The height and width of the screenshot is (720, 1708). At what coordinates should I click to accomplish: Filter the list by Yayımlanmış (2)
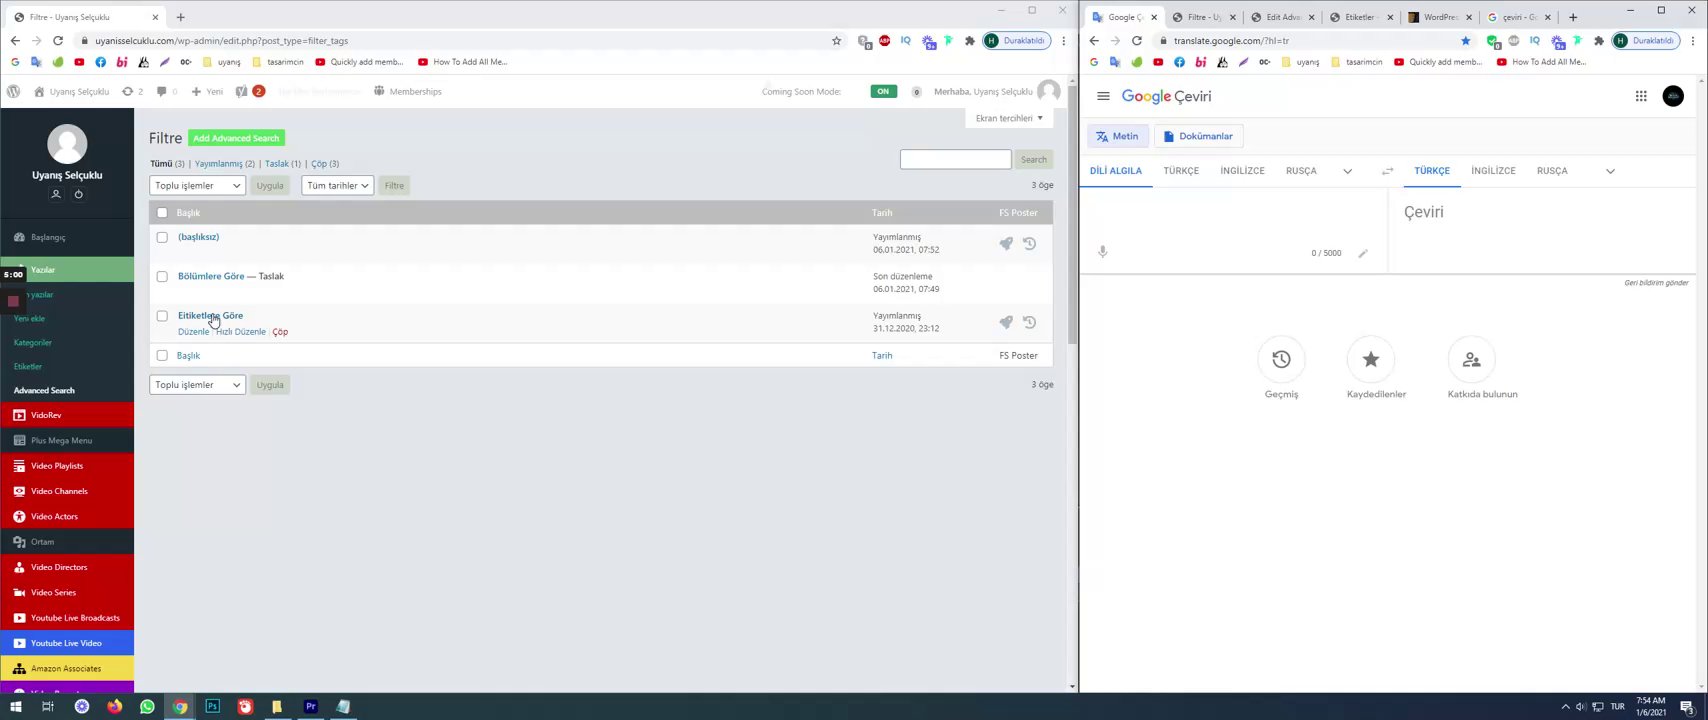225,164
